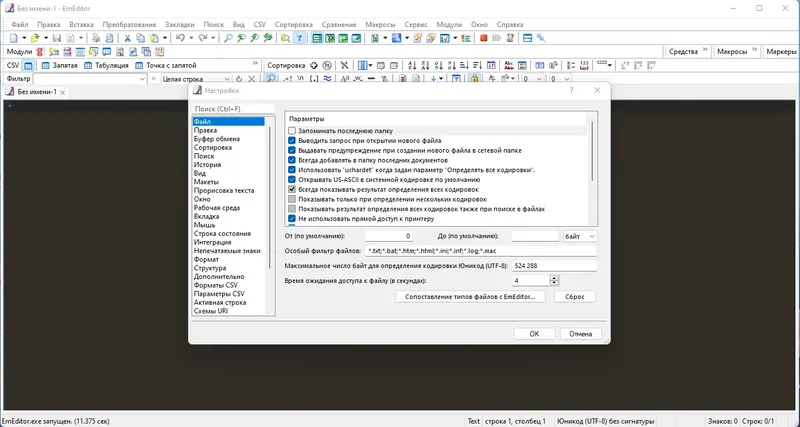Toggle 'Всегда добавлять в папку последних документов'
800x427 pixels.
click(x=292, y=160)
